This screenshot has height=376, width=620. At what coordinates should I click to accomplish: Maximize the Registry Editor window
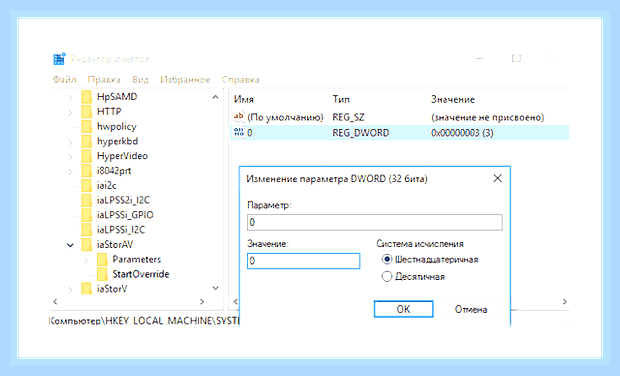pyautogui.click(x=516, y=59)
